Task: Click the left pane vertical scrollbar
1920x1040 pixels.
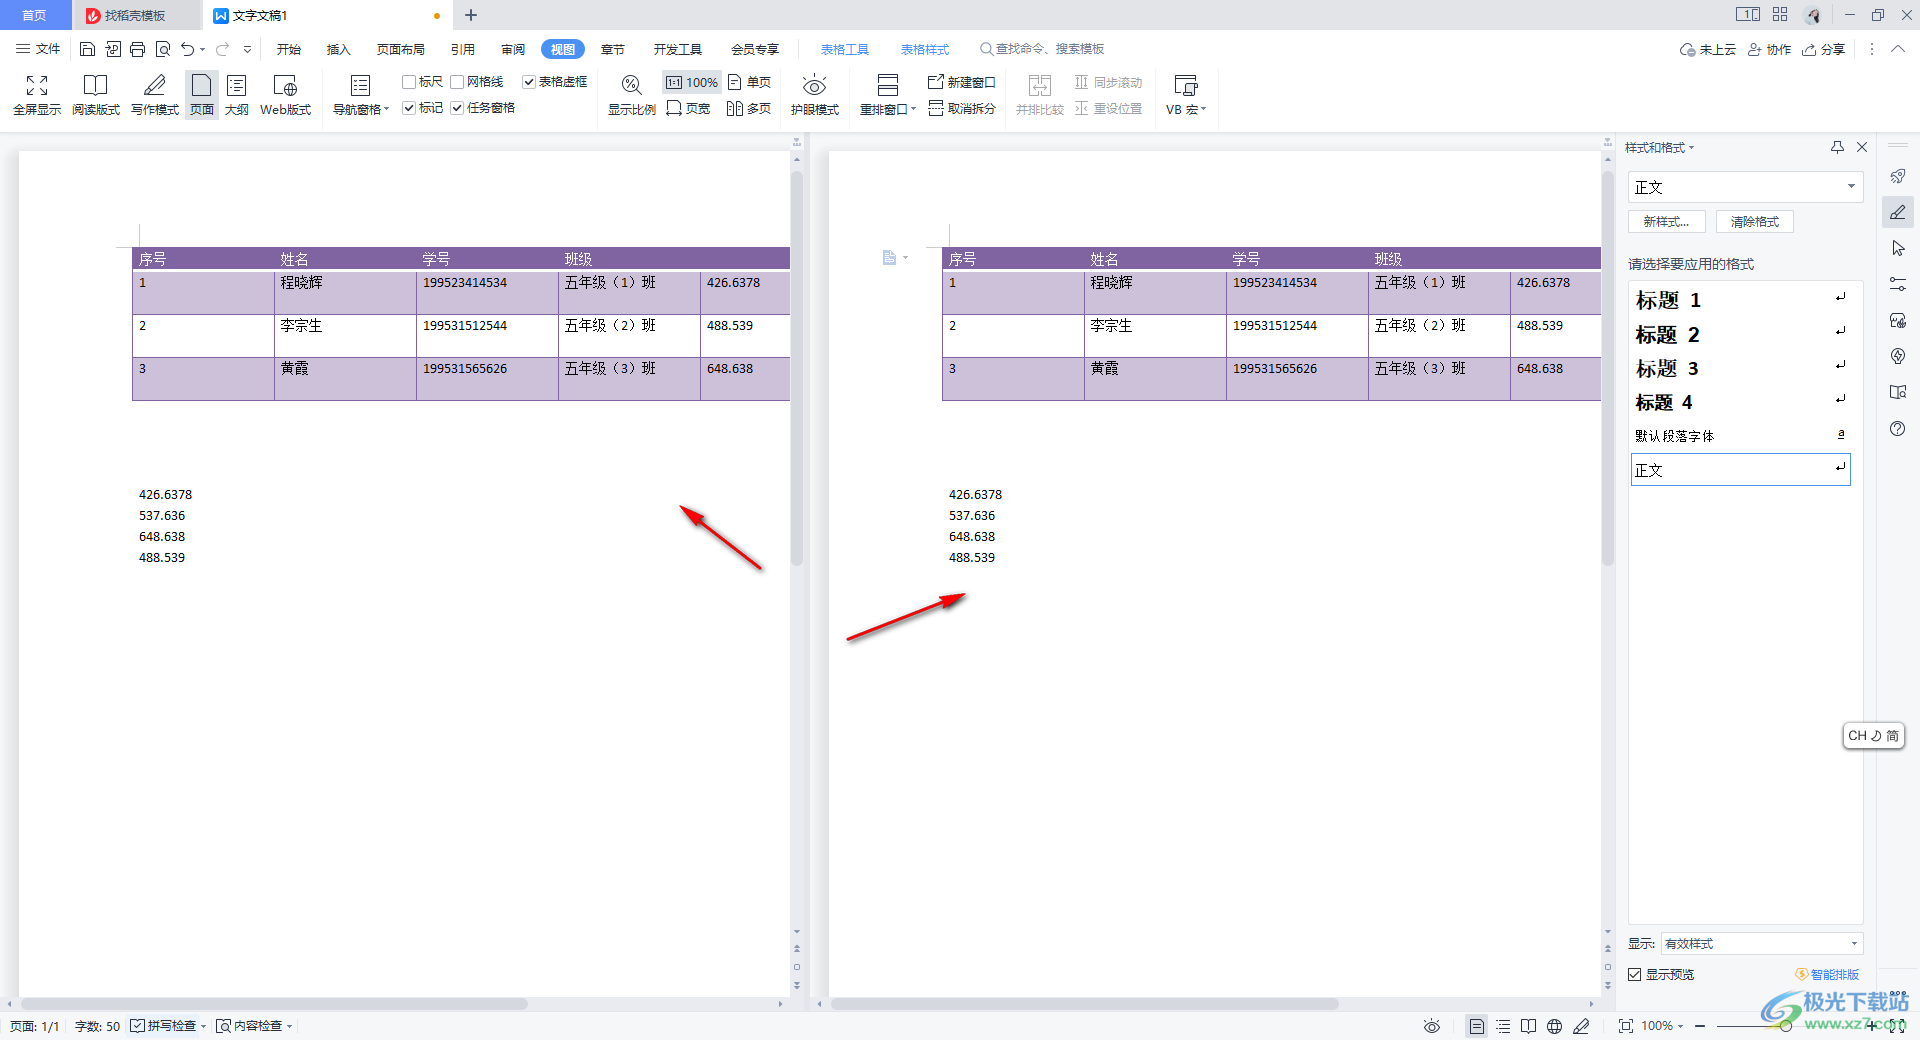Action: tap(797, 368)
